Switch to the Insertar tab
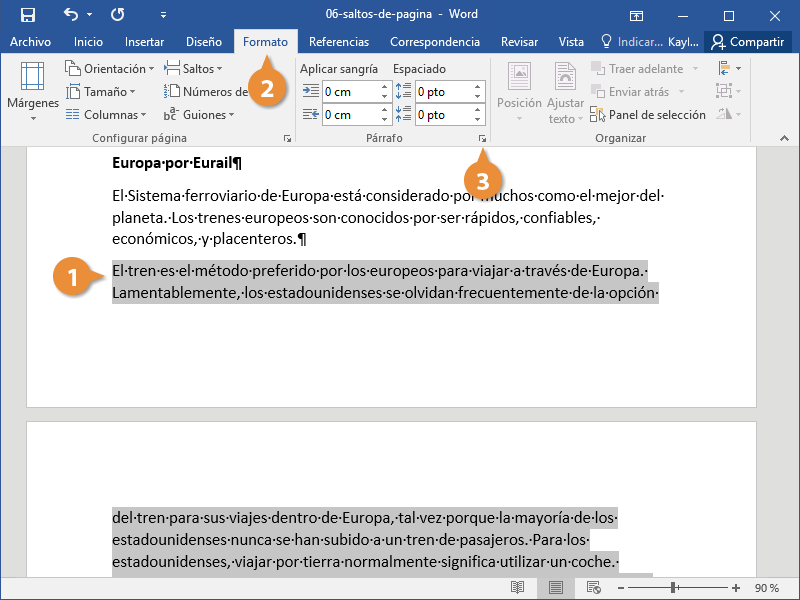 (x=144, y=42)
